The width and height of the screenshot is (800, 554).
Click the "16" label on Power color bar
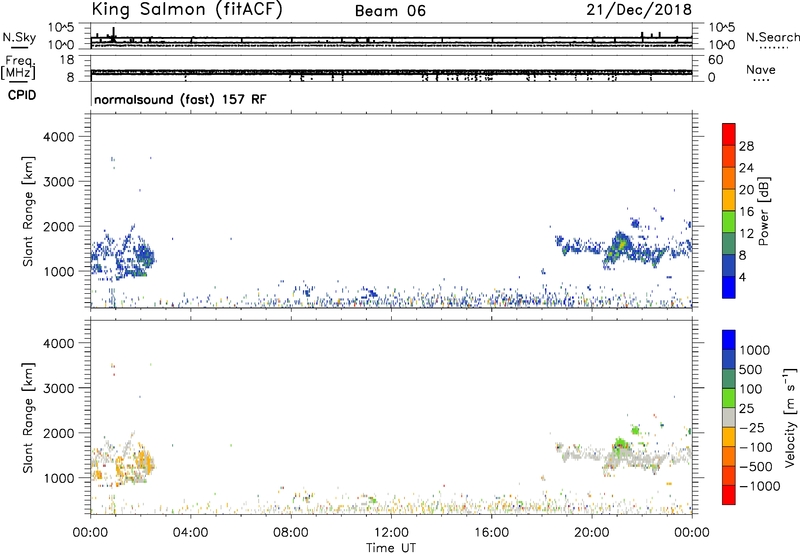(x=746, y=212)
